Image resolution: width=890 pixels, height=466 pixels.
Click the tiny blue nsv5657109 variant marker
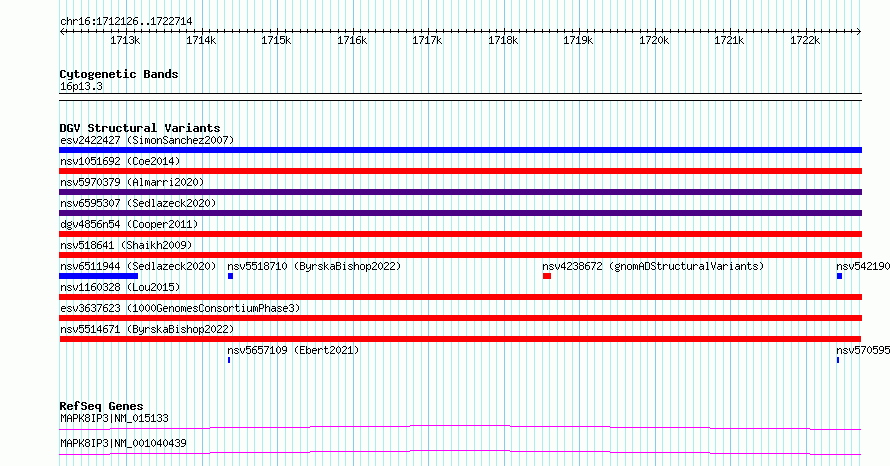coord(229,360)
